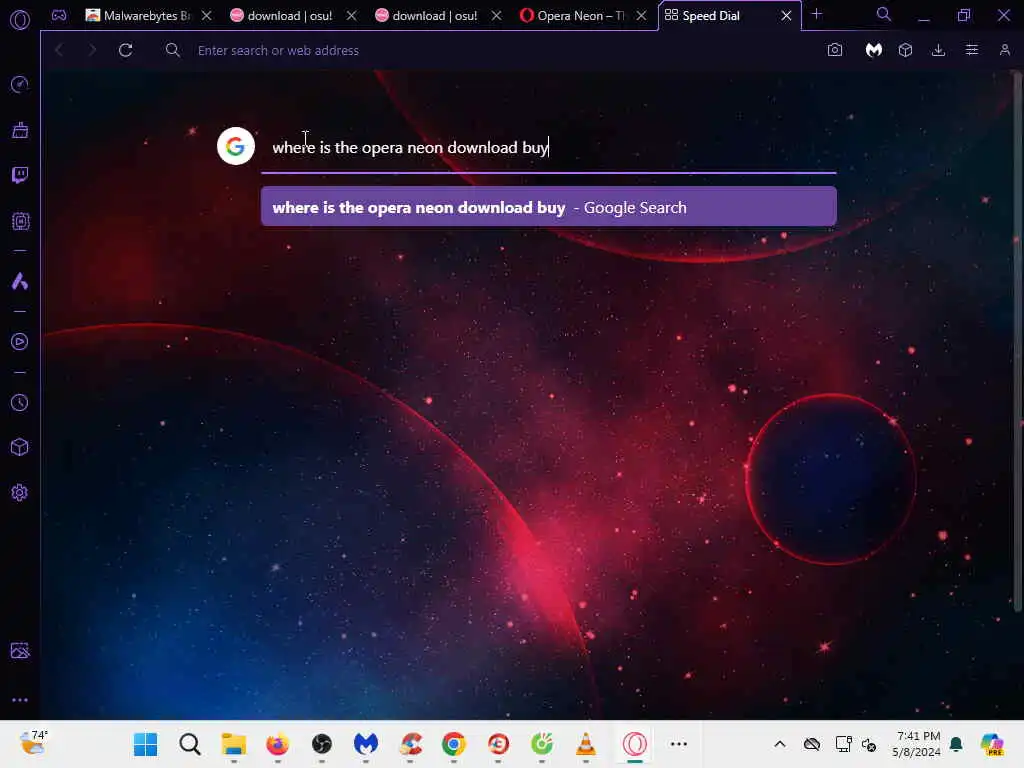Choose the Google Search suggestion row

(549, 207)
